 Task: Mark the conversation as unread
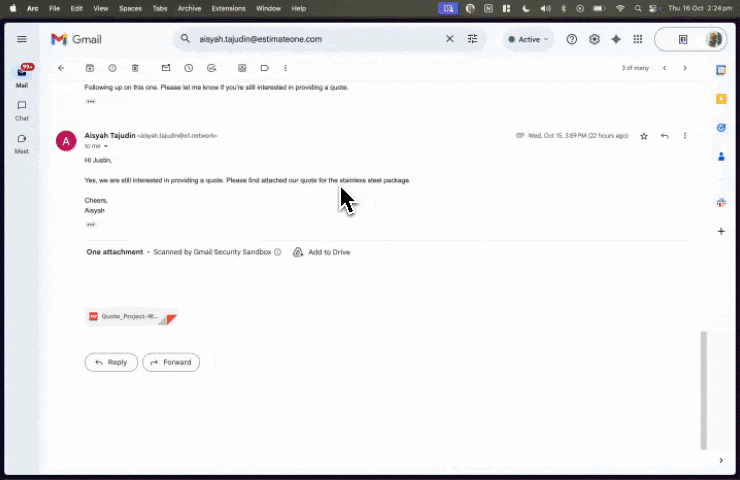[166, 68]
